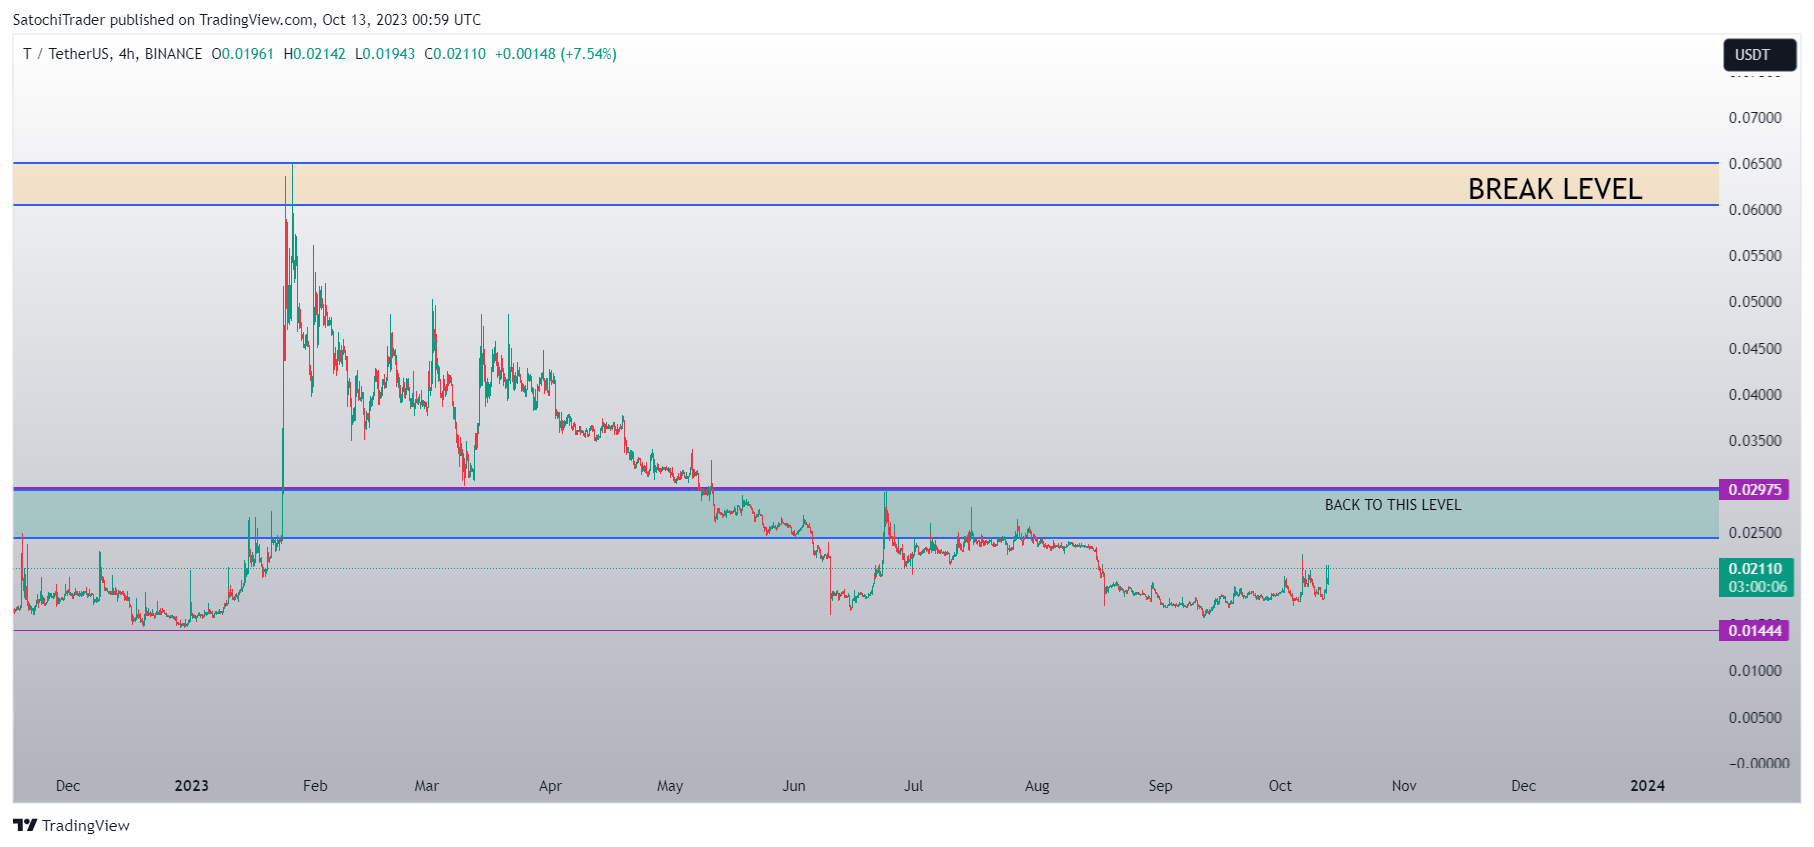This screenshot has width=1814, height=847.
Task: Click the Sep label on time axis
Action: (x=1160, y=786)
